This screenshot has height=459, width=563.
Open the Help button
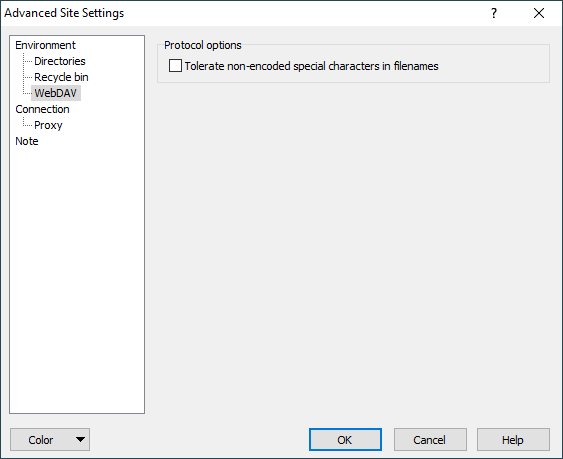point(513,439)
